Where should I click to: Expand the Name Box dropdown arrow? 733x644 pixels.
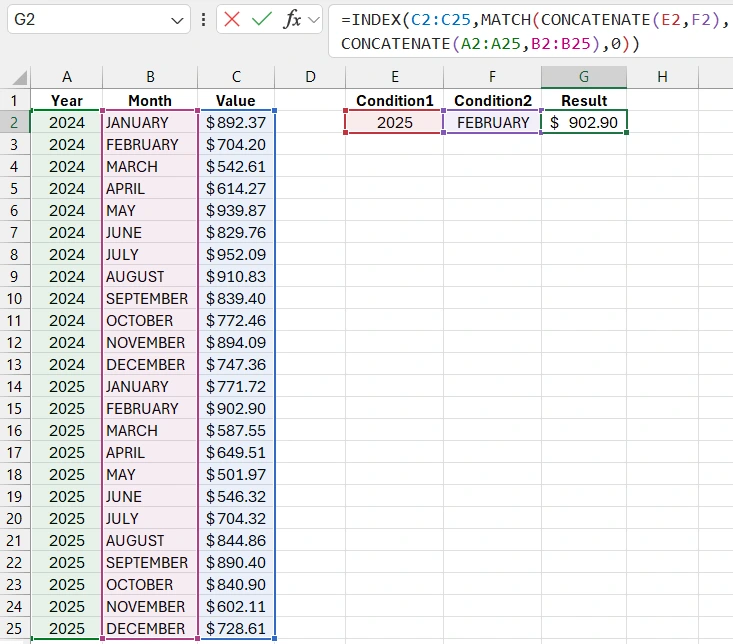[178, 20]
